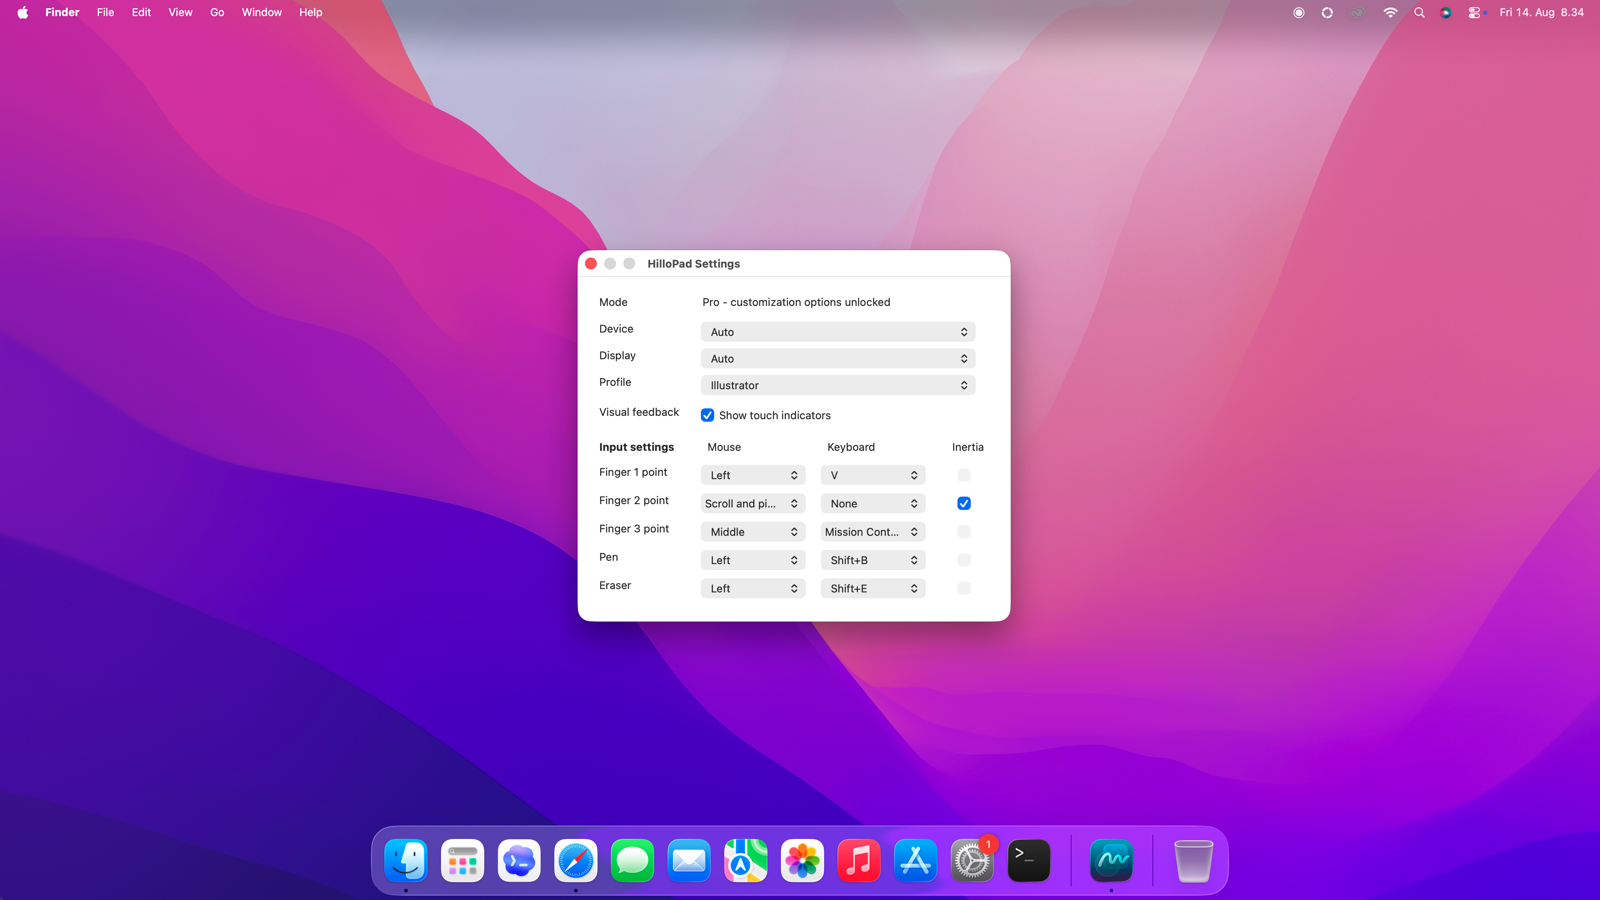Open Finger 1 point Mouse dropdown
The image size is (1600, 900).
pyautogui.click(x=753, y=475)
